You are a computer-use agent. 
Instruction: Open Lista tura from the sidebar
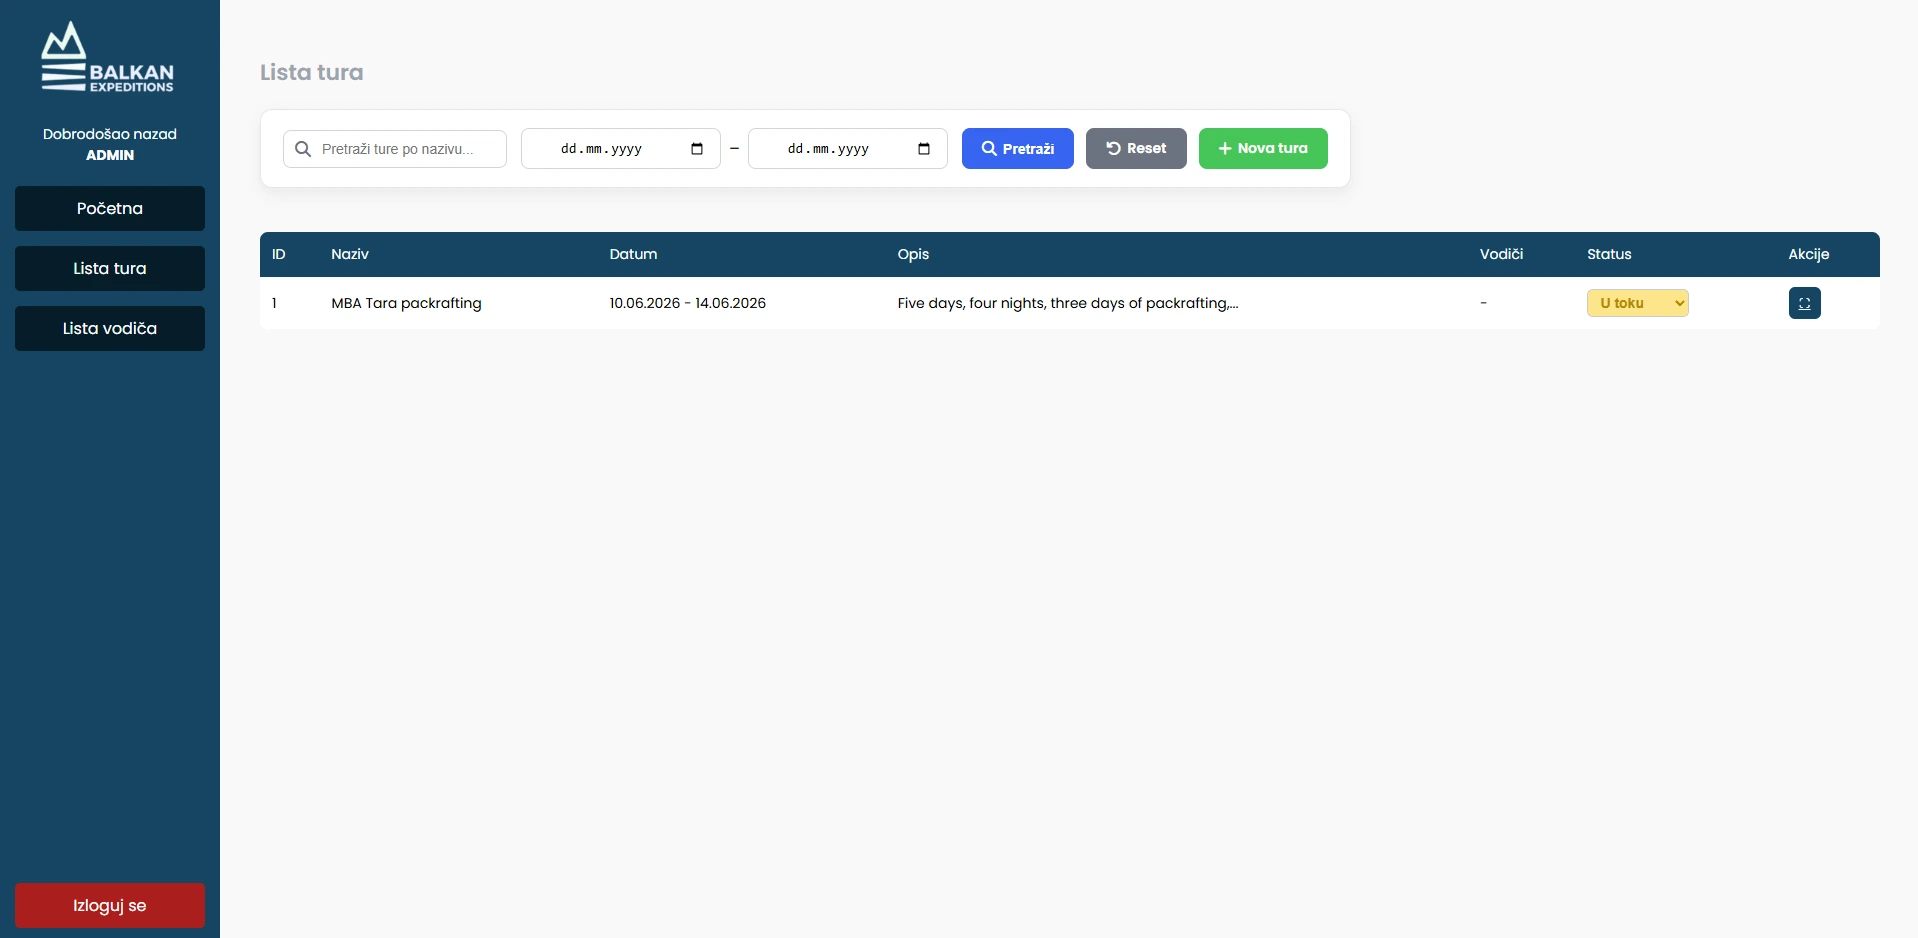click(x=110, y=268)
